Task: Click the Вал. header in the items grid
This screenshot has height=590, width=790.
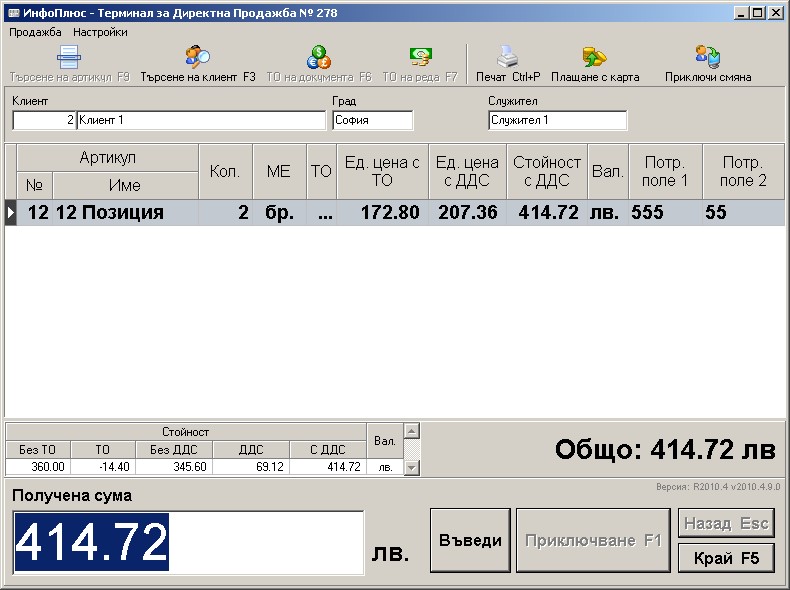Action: [608, 172]
